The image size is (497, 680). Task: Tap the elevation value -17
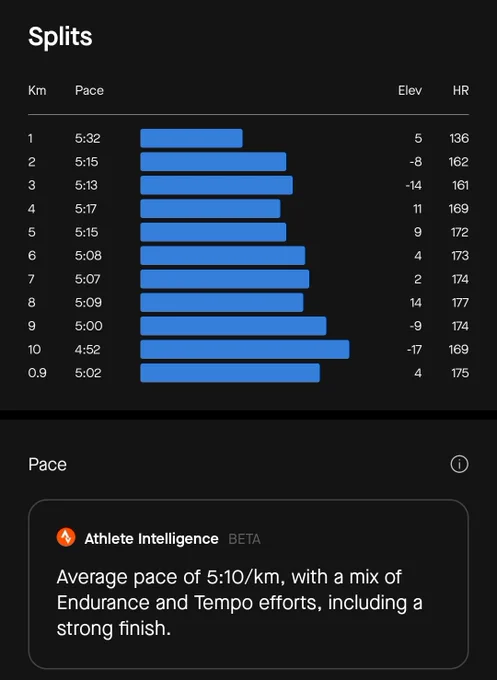coord(414,350)
